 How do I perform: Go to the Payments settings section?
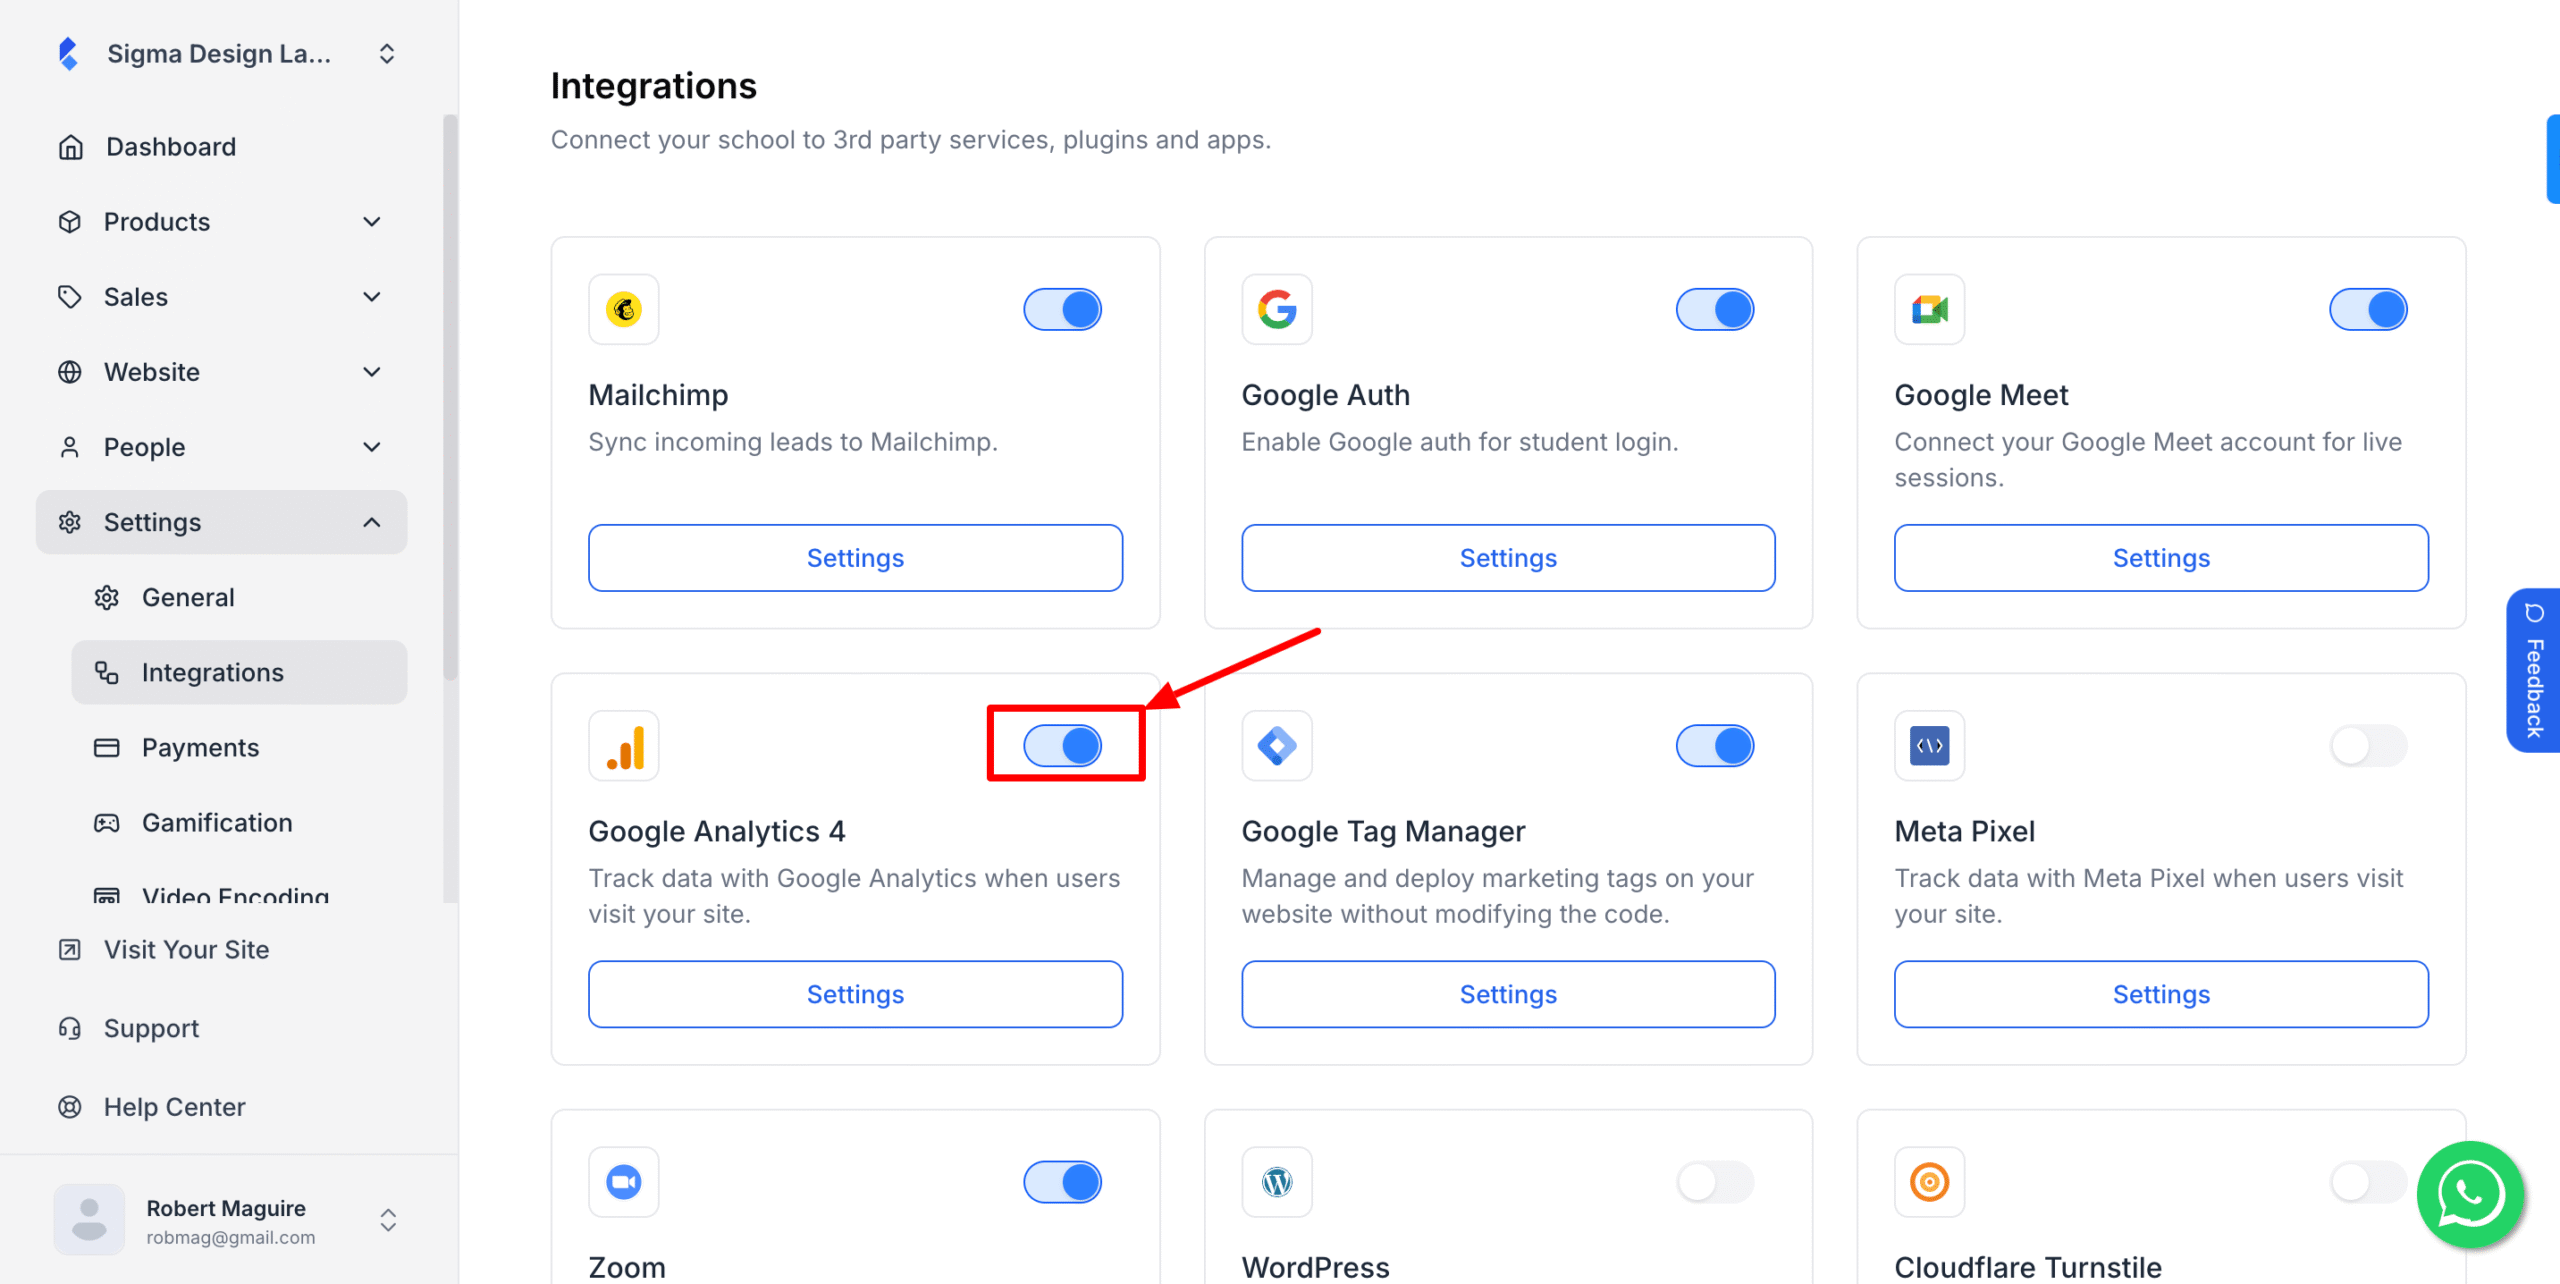200,747
